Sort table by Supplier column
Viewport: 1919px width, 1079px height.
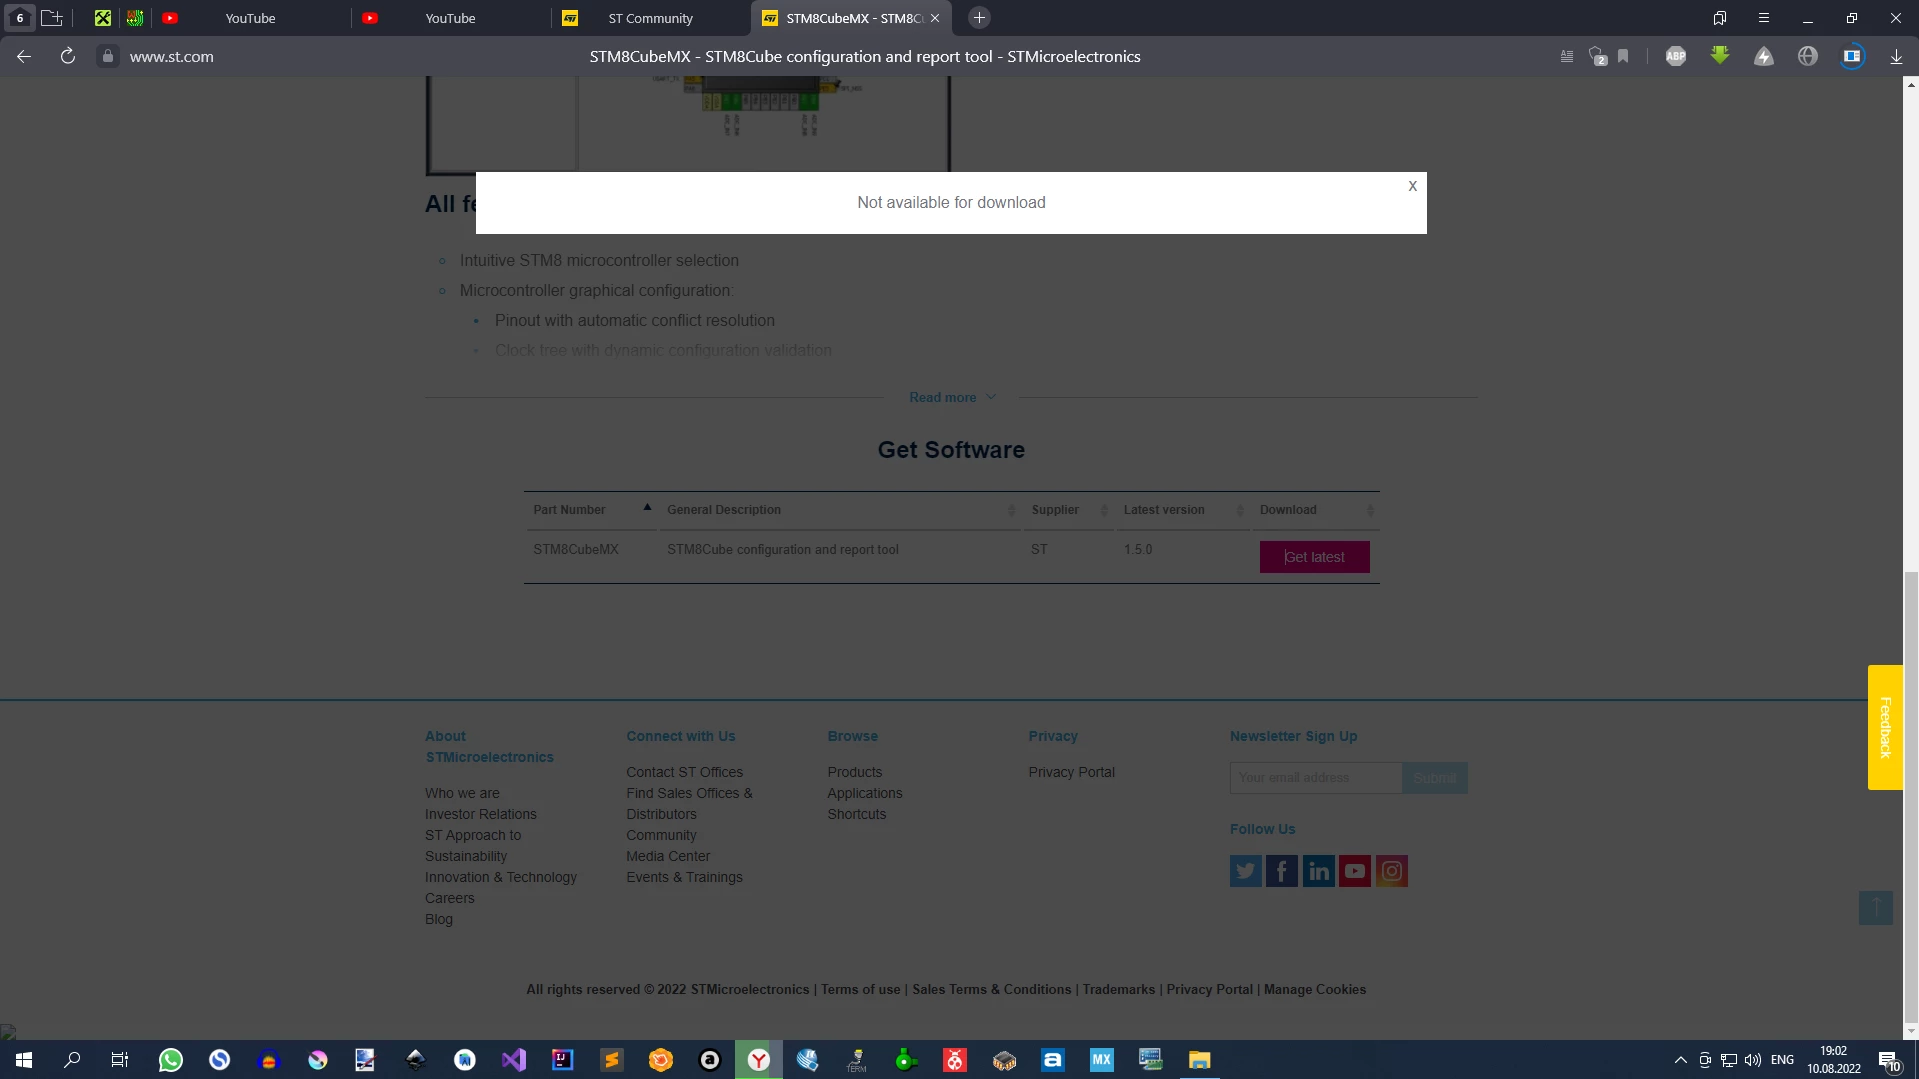tap(1069, 510)
